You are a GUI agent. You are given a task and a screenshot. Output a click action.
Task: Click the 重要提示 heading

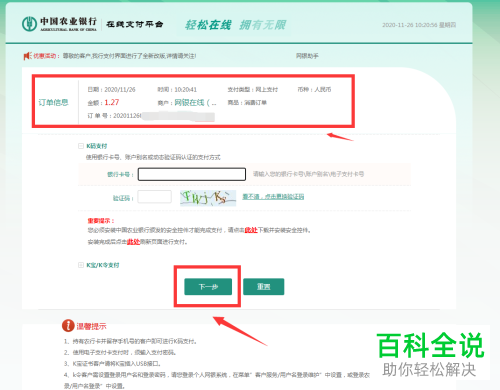101,221
